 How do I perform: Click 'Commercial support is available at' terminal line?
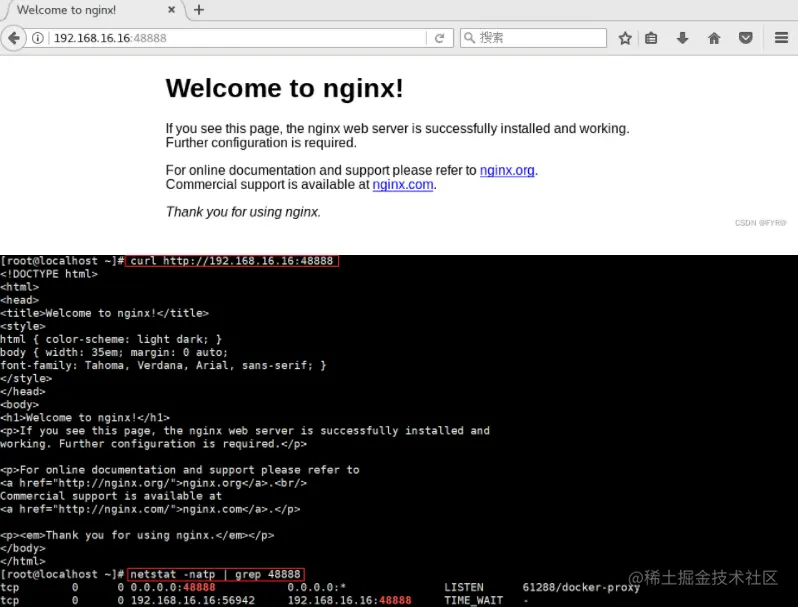tap(111, 496)
